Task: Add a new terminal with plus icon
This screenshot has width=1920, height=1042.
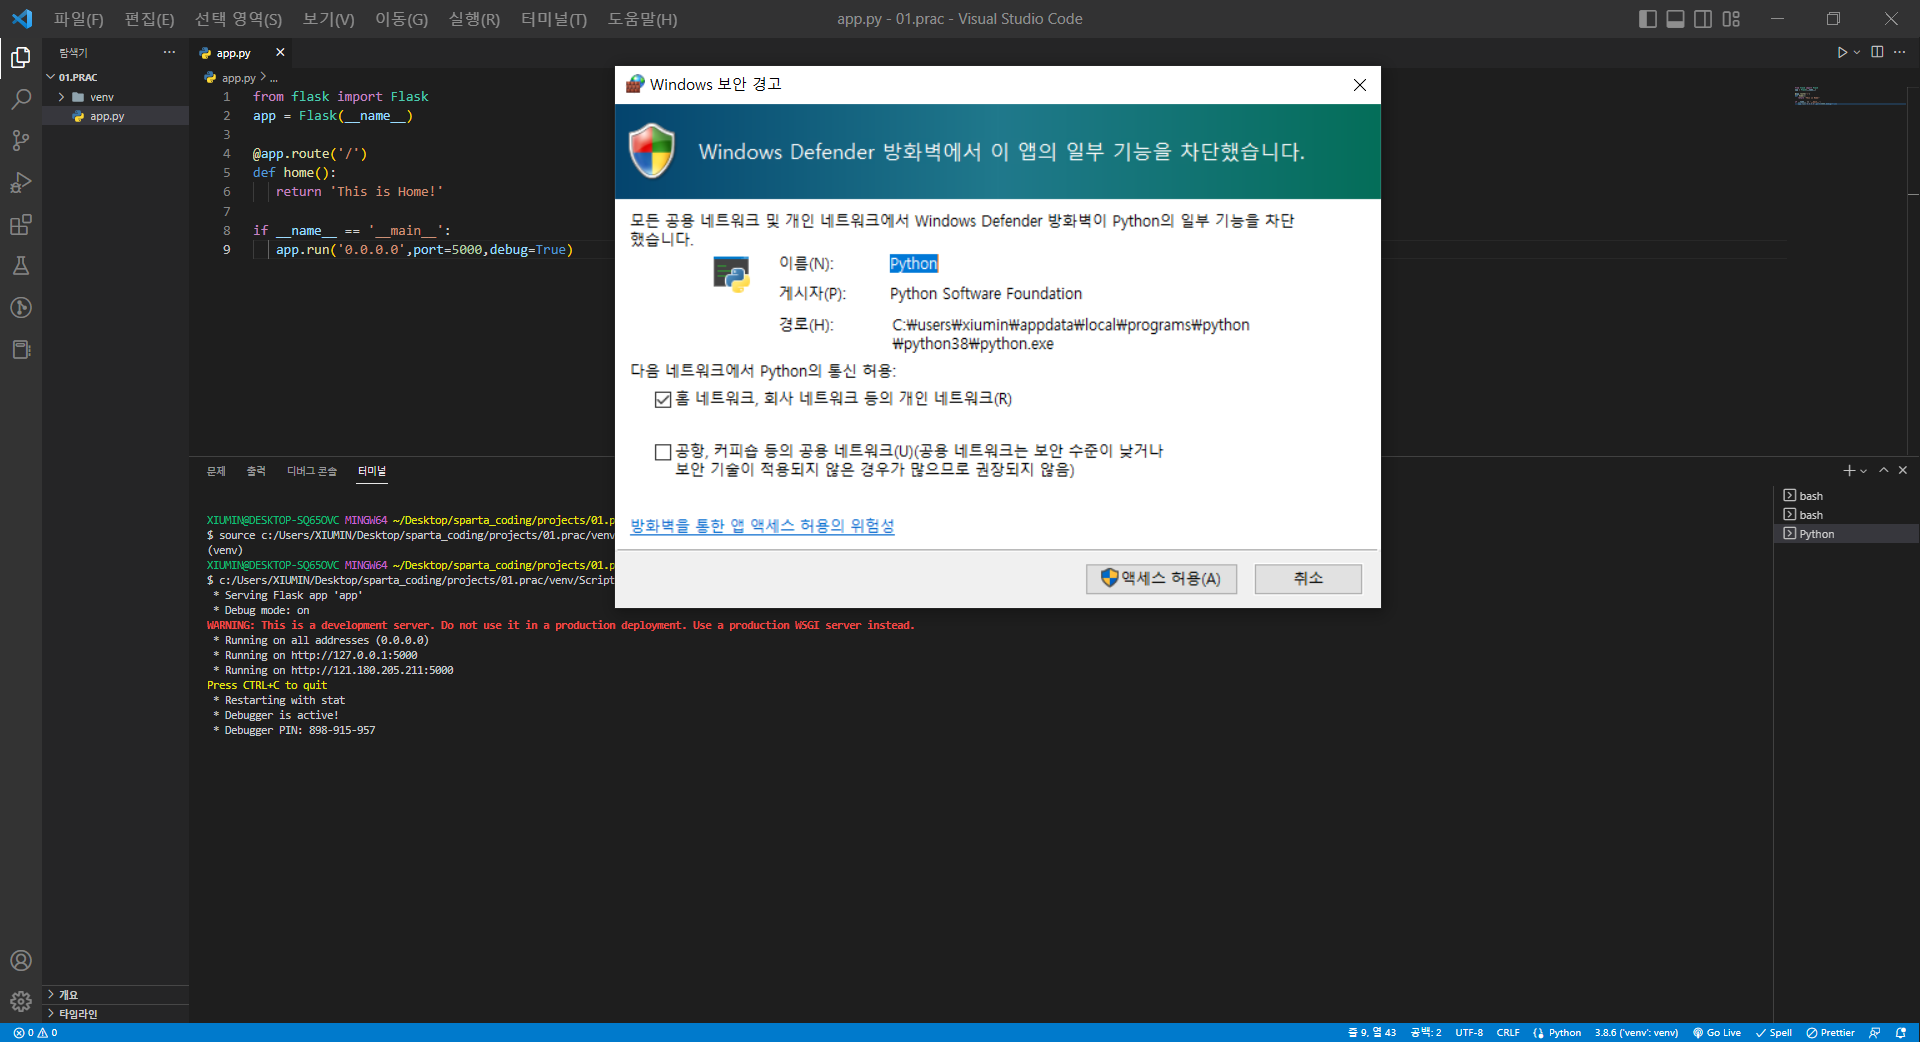Action: [x=1849, y=471]
